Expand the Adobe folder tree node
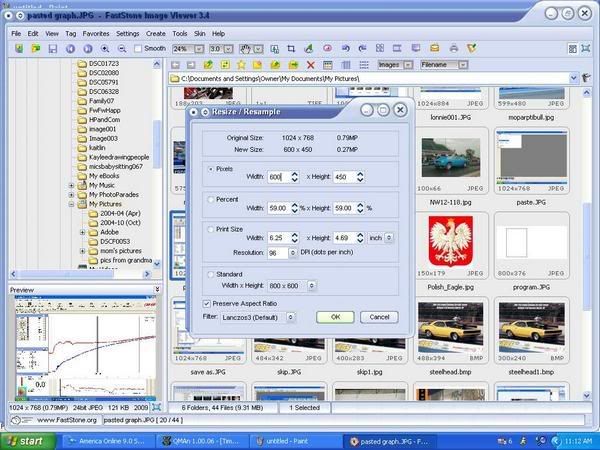Viewport: 600px width, 450px height. (x=83, y=232)
